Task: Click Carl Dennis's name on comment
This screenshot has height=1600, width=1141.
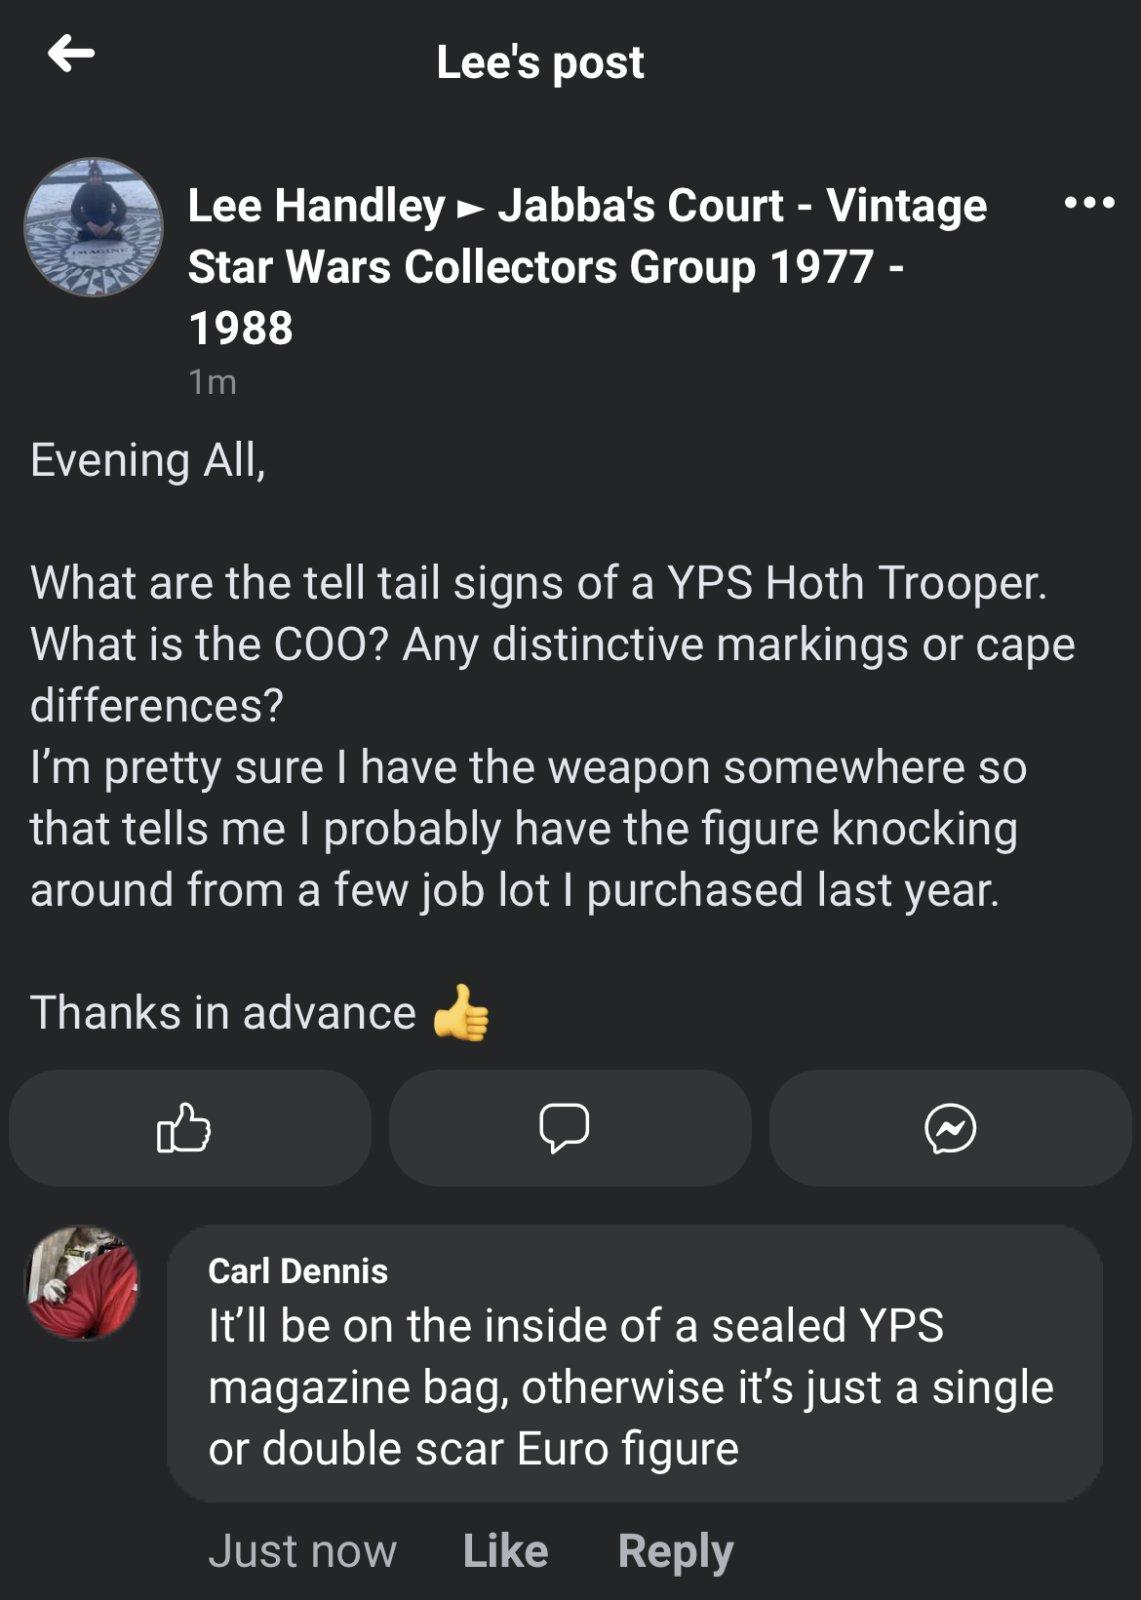Action: pos(297,1270)
